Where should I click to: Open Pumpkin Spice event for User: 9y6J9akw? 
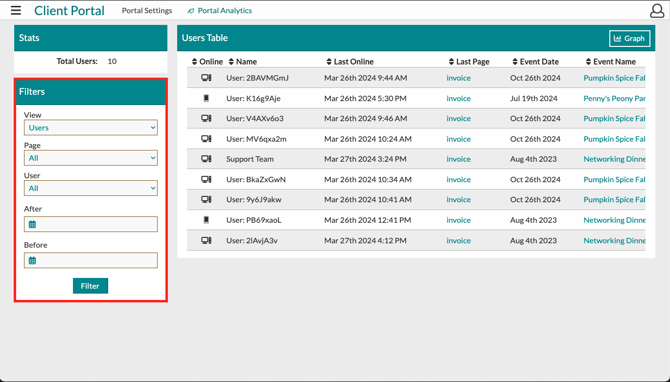click(x=614, y=200)
